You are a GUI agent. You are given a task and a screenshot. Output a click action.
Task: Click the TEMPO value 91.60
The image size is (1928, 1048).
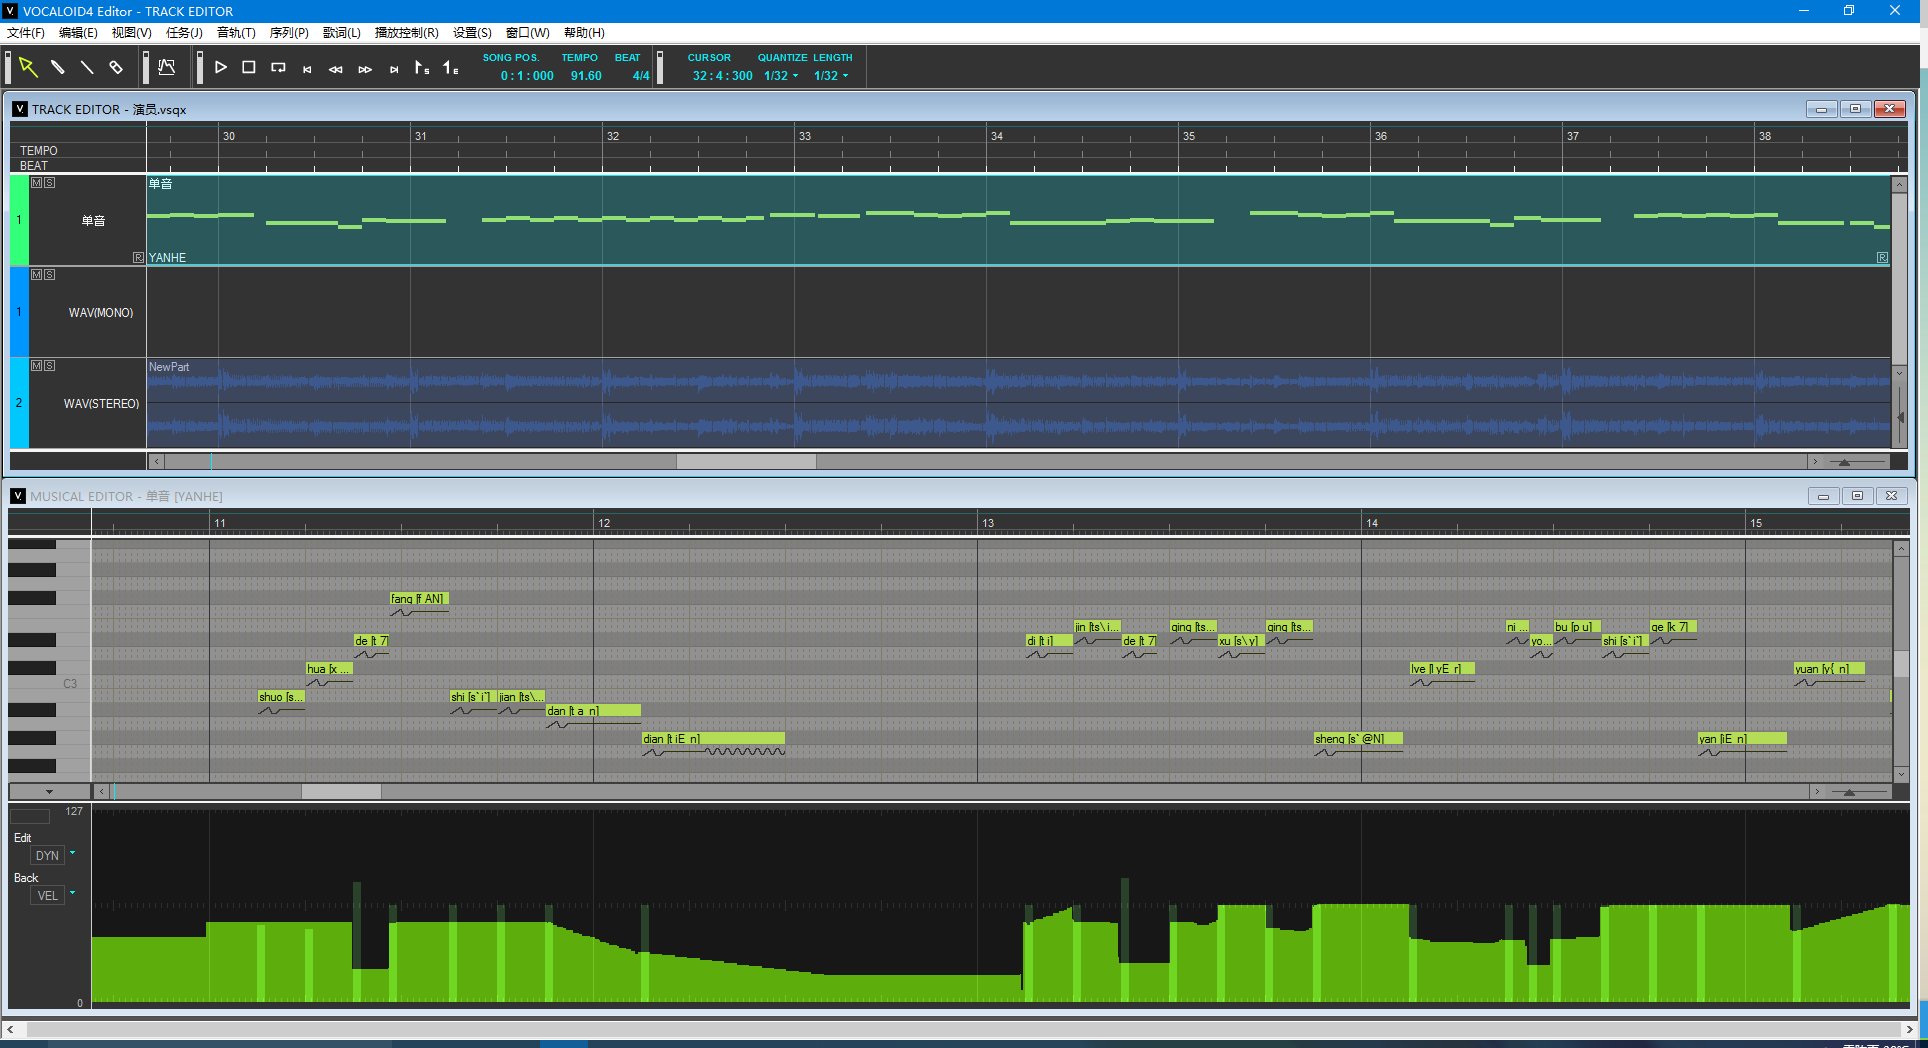pos(586,76)
